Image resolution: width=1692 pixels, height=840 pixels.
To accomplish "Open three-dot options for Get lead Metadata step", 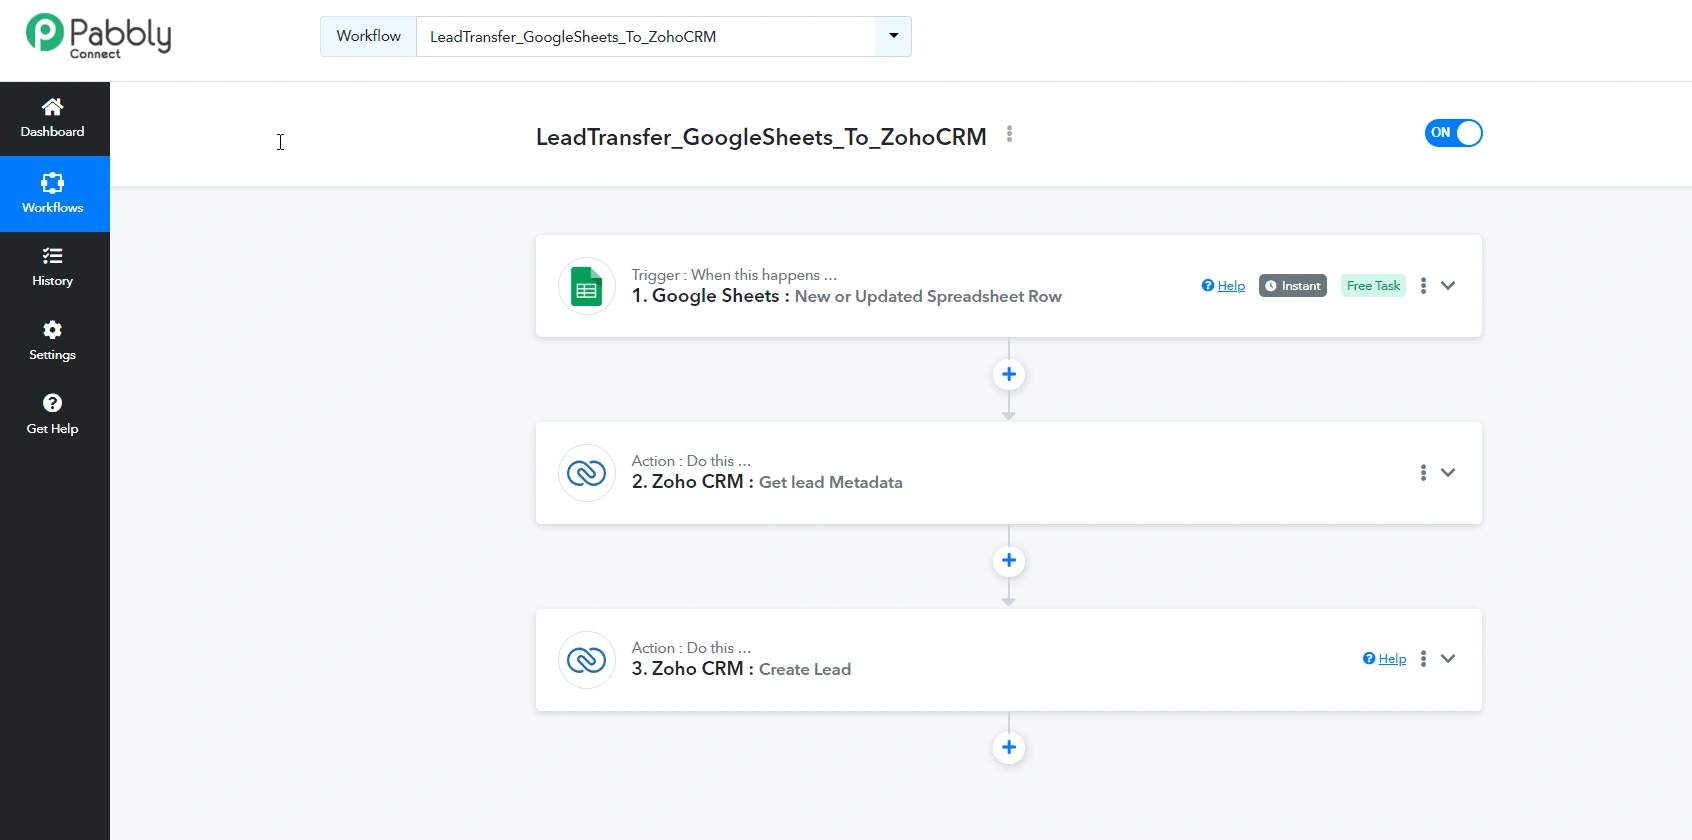I will click(1423, 473).
